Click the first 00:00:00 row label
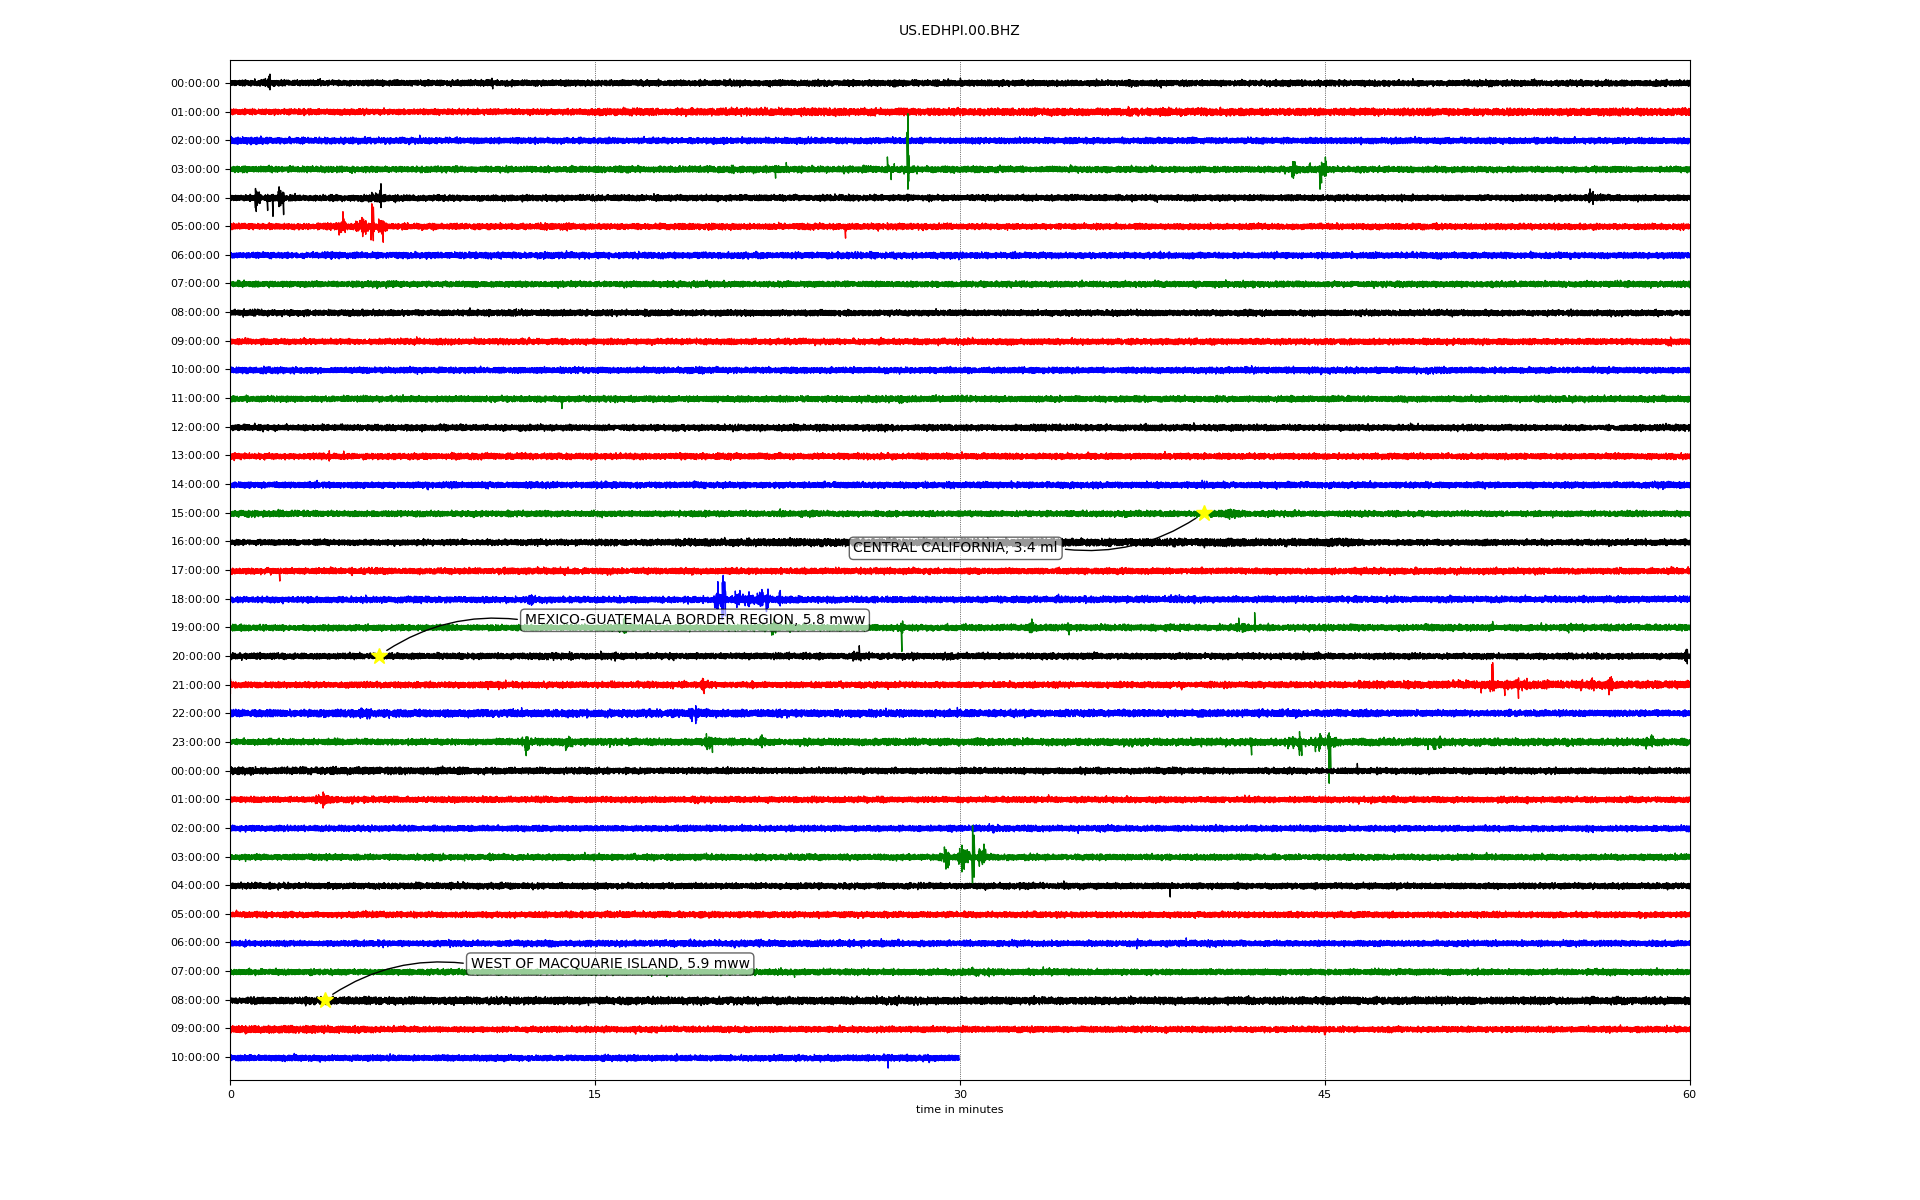1920x1200 pixels. [195, 84]
